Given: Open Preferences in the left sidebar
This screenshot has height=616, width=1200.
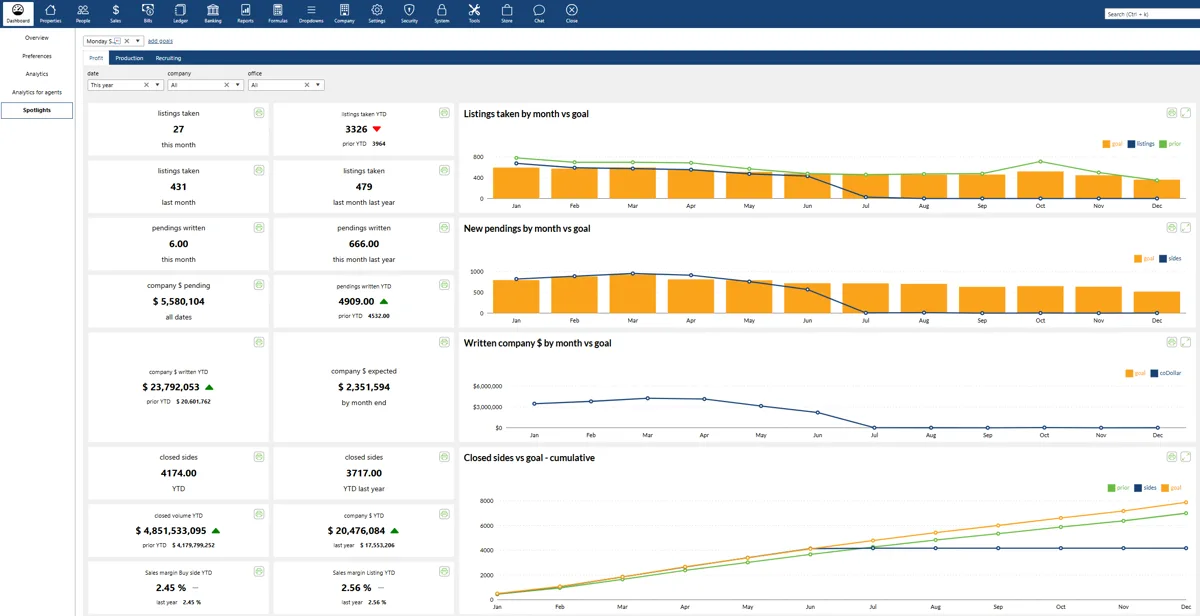Looking at the screenshot, I should (37, 56).
